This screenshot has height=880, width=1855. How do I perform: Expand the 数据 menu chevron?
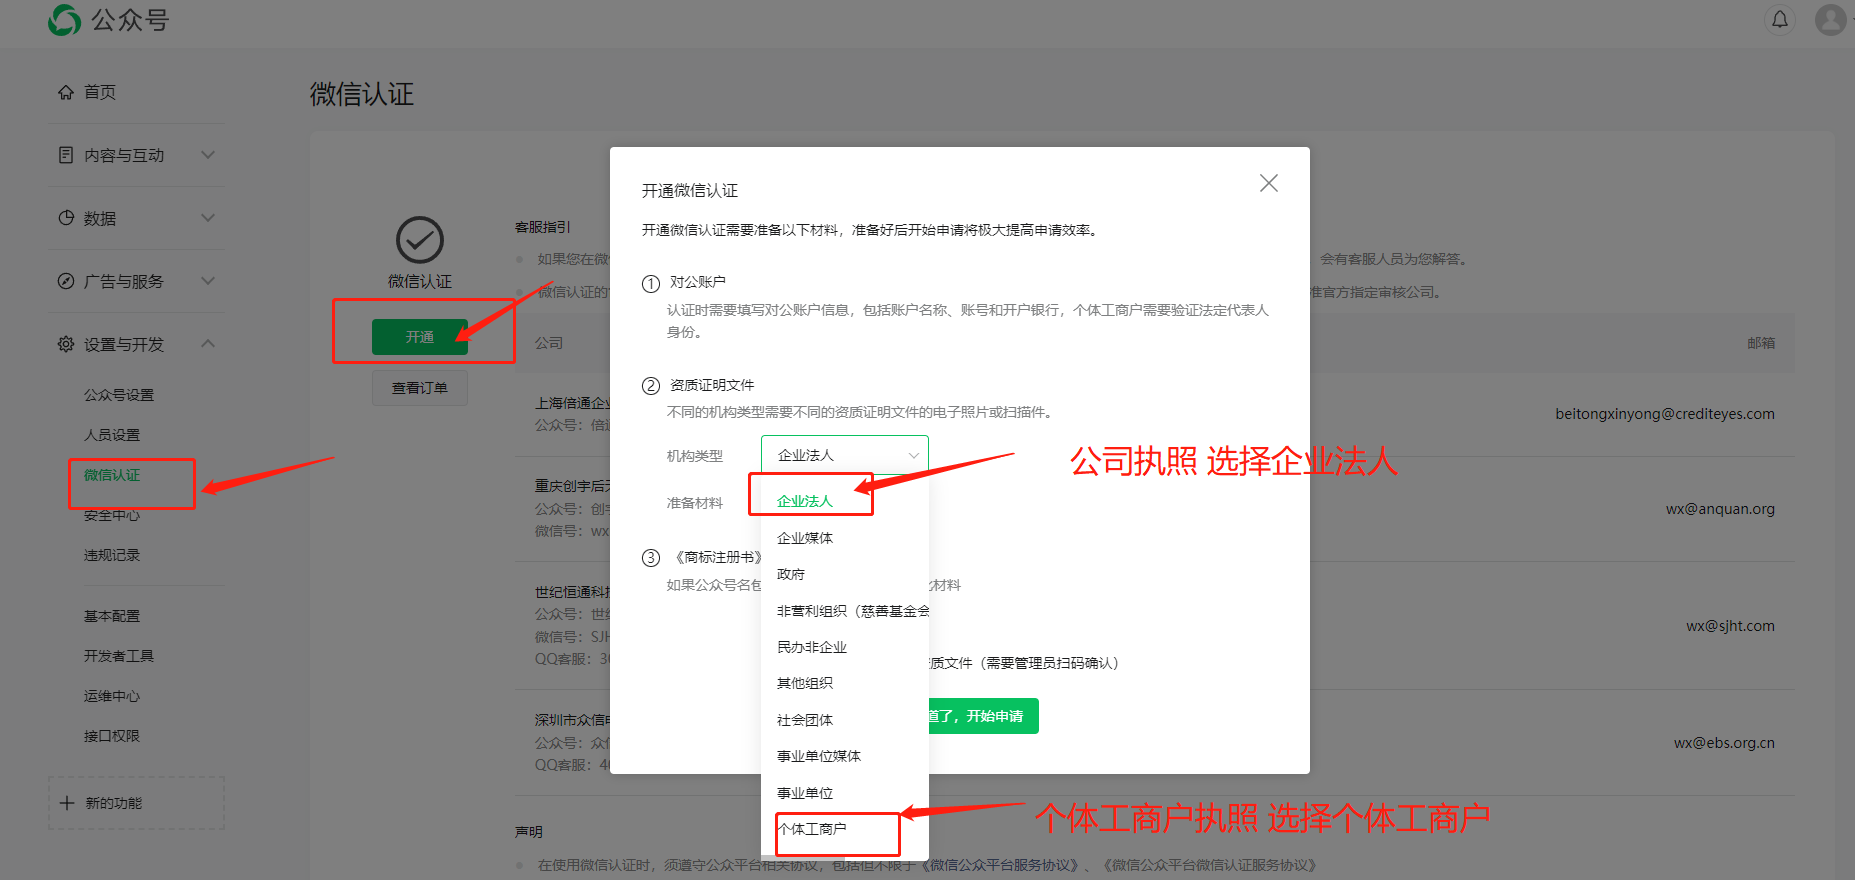click(208, 218)
